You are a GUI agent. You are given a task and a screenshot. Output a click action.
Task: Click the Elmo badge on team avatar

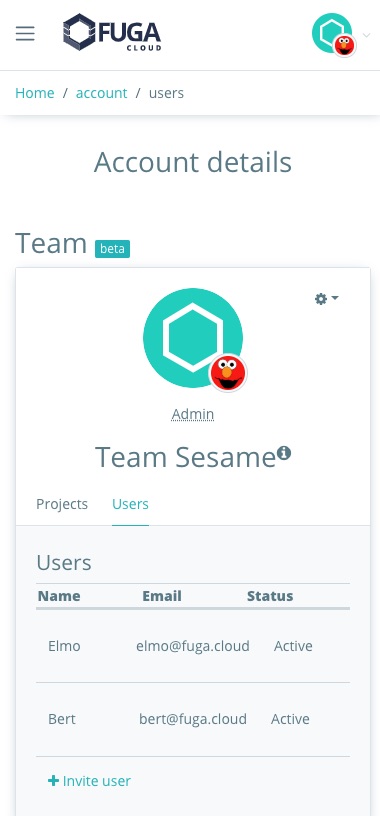227,373
